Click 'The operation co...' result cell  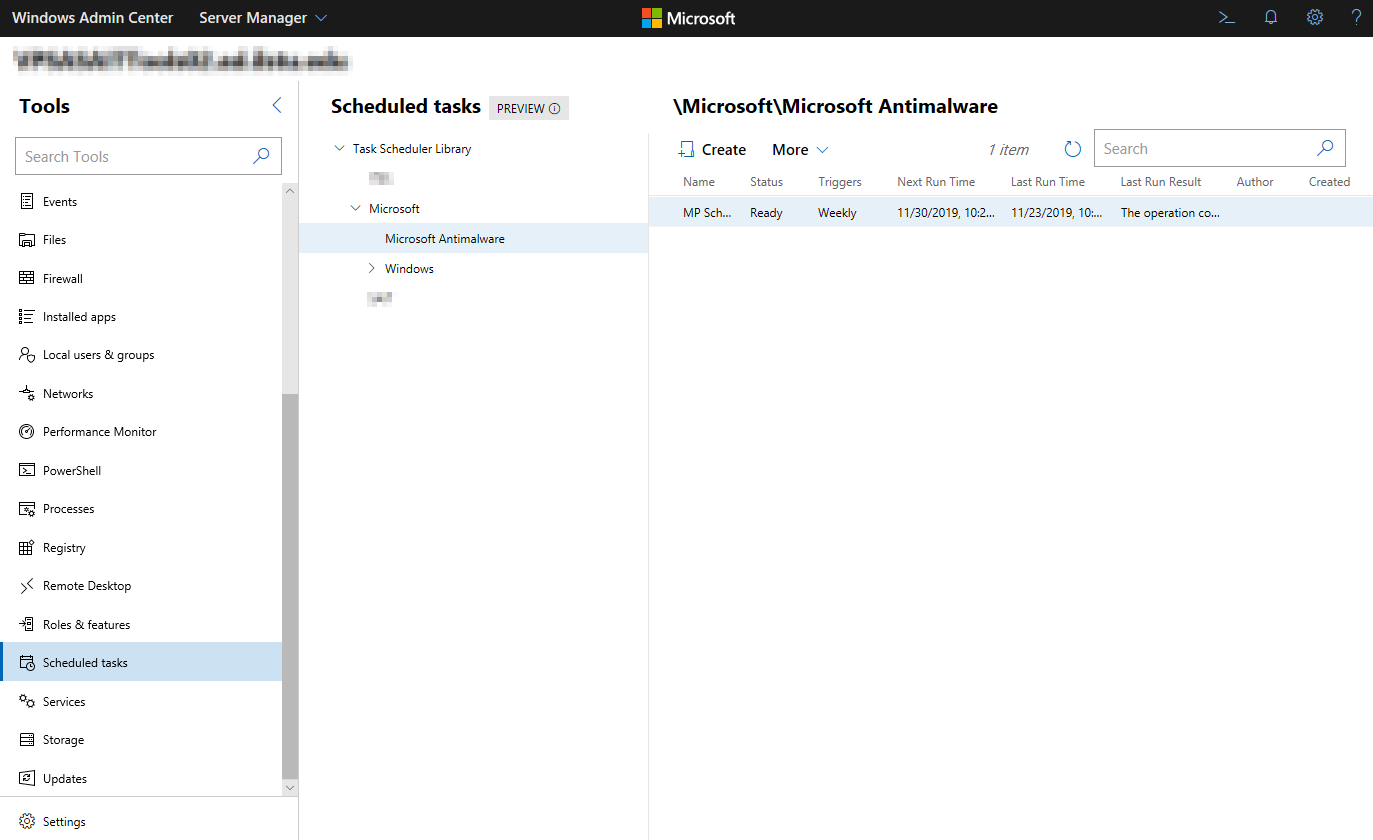(1170, 213)
